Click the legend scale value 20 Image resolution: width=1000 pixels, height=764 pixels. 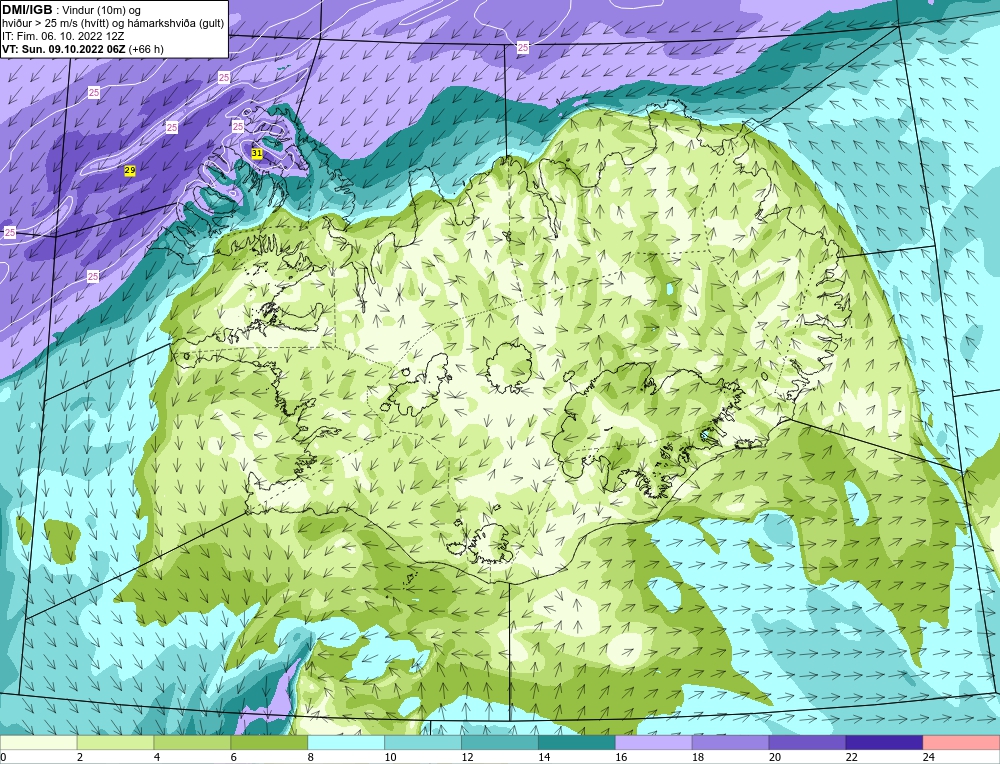(x=775, y=757)
